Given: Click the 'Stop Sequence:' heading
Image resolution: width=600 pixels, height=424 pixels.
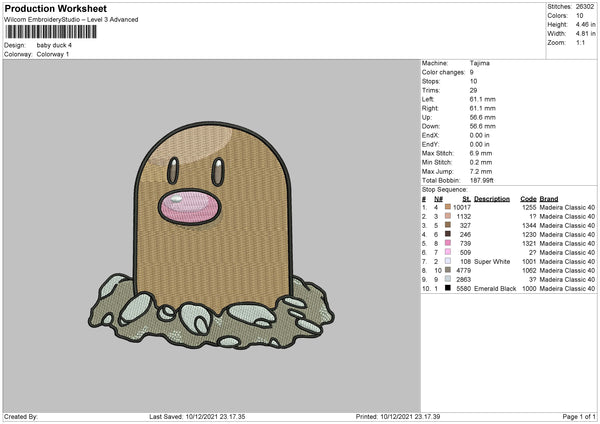Looking at the screenshot, I should pos(445,189).
